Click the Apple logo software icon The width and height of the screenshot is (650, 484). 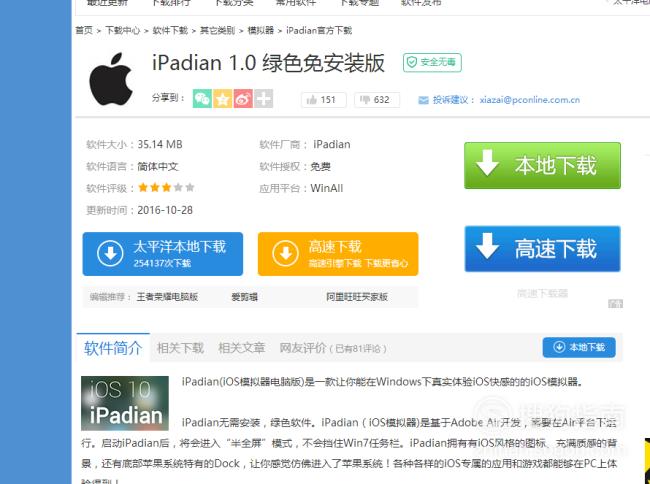click(x=111, y=79)
